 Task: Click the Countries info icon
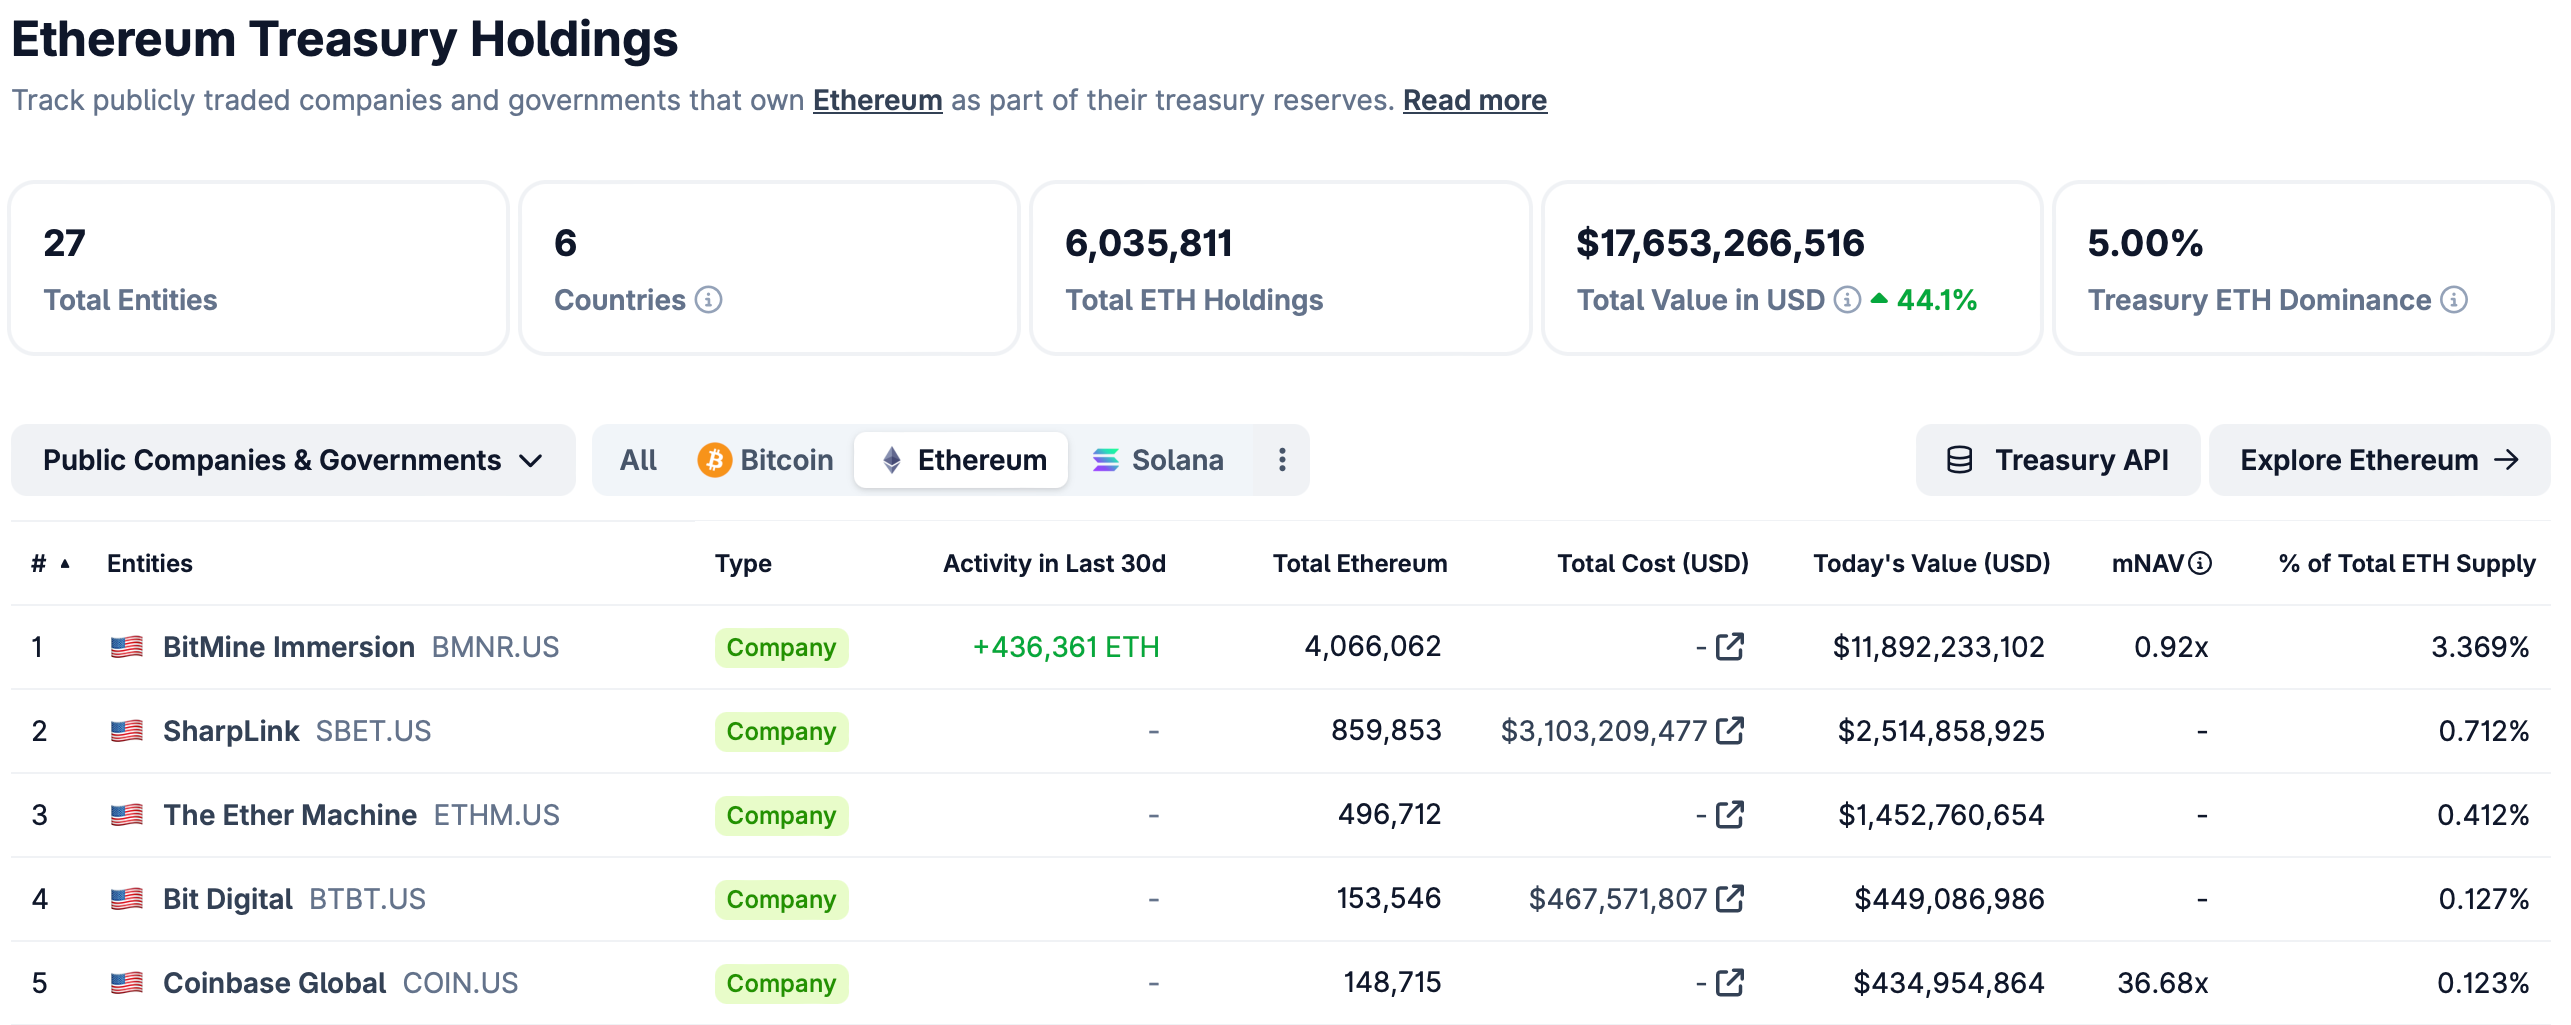(x=709, y=298)
